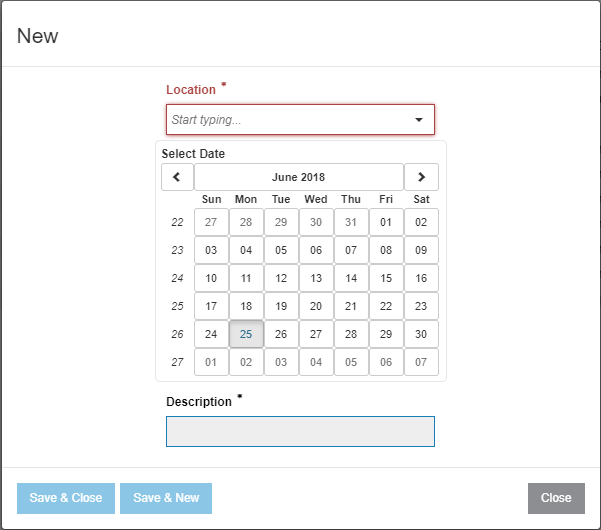601x530 pixels.
Task: Focus the Description text field
Action: coord(300,432)
